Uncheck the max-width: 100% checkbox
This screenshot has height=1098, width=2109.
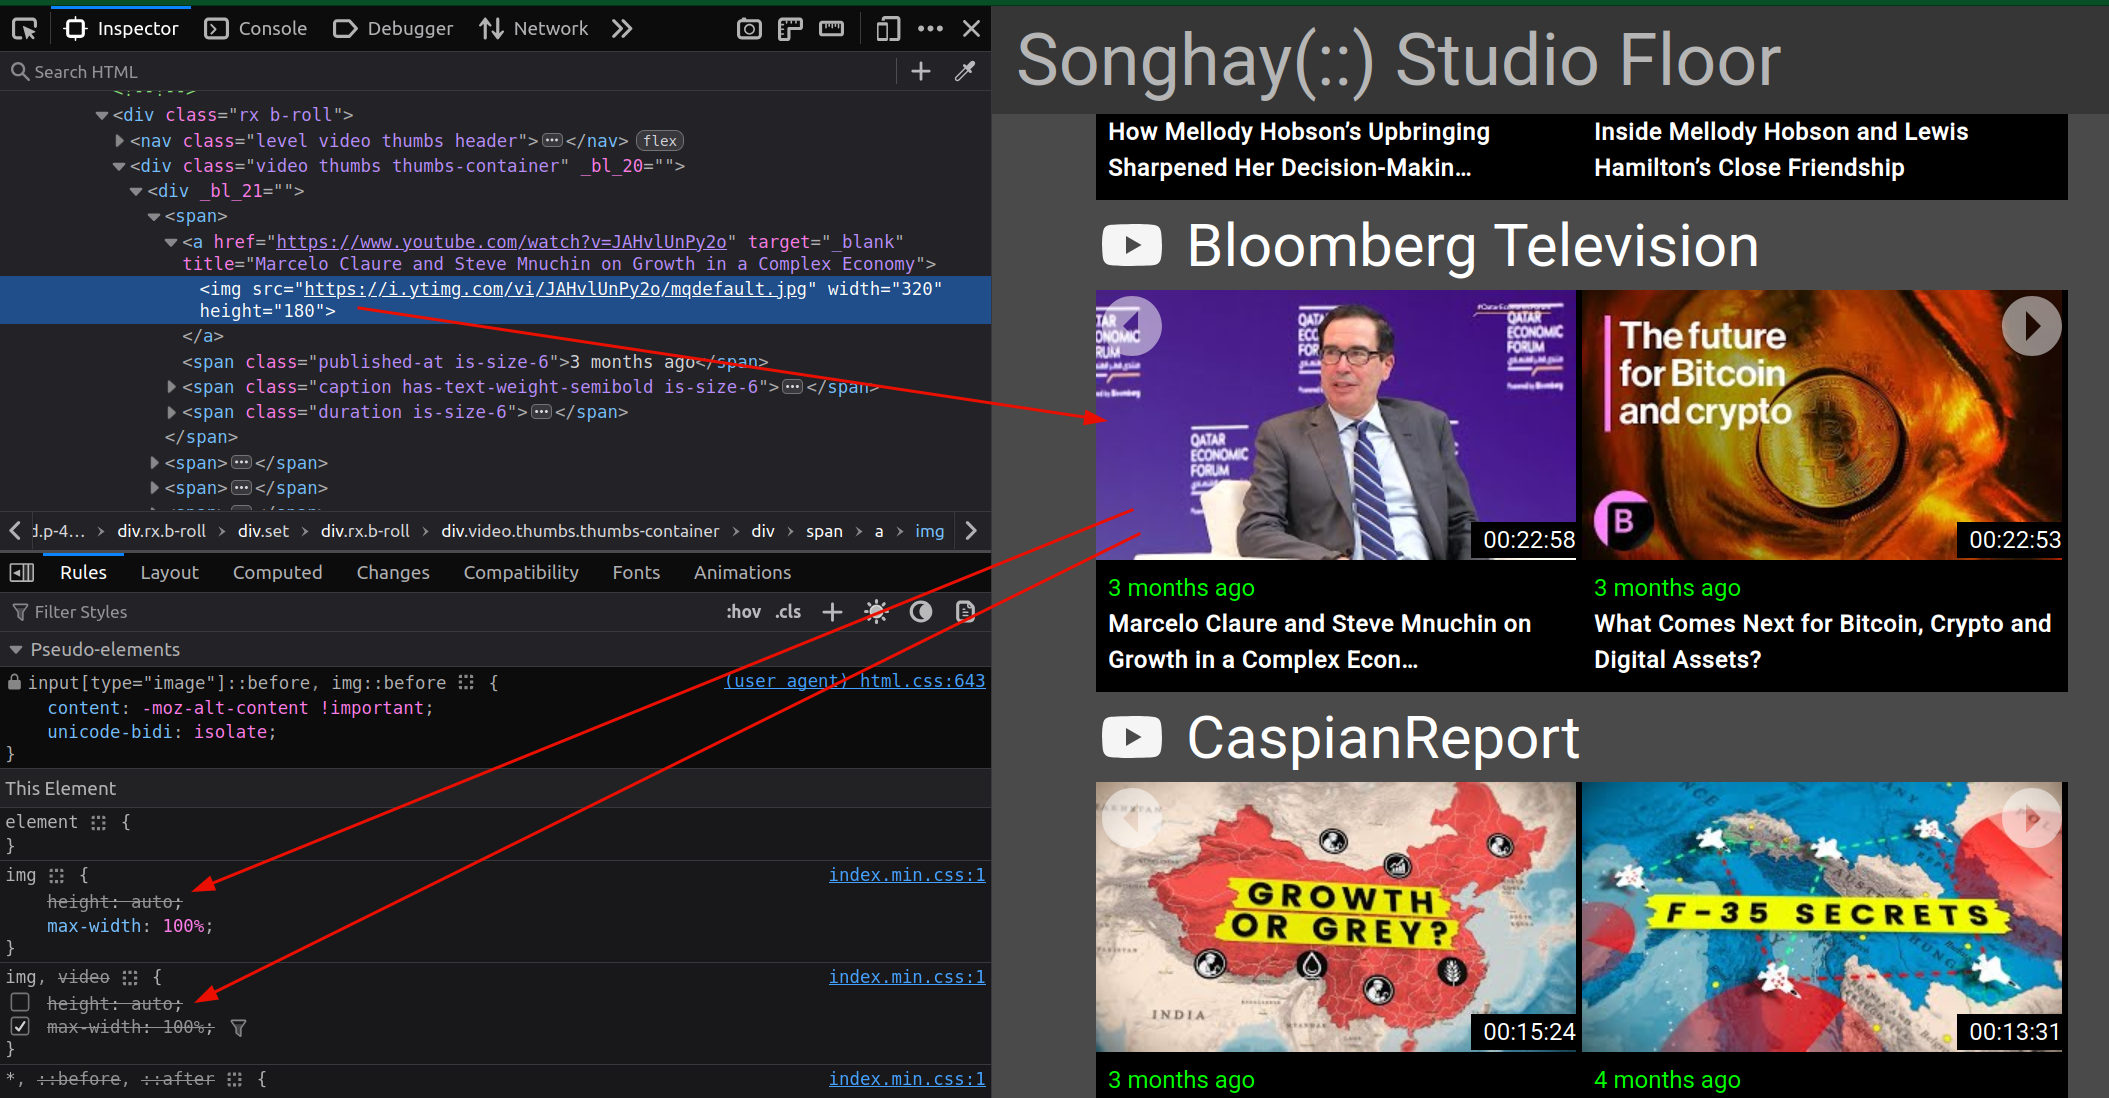pos(20,1026)
